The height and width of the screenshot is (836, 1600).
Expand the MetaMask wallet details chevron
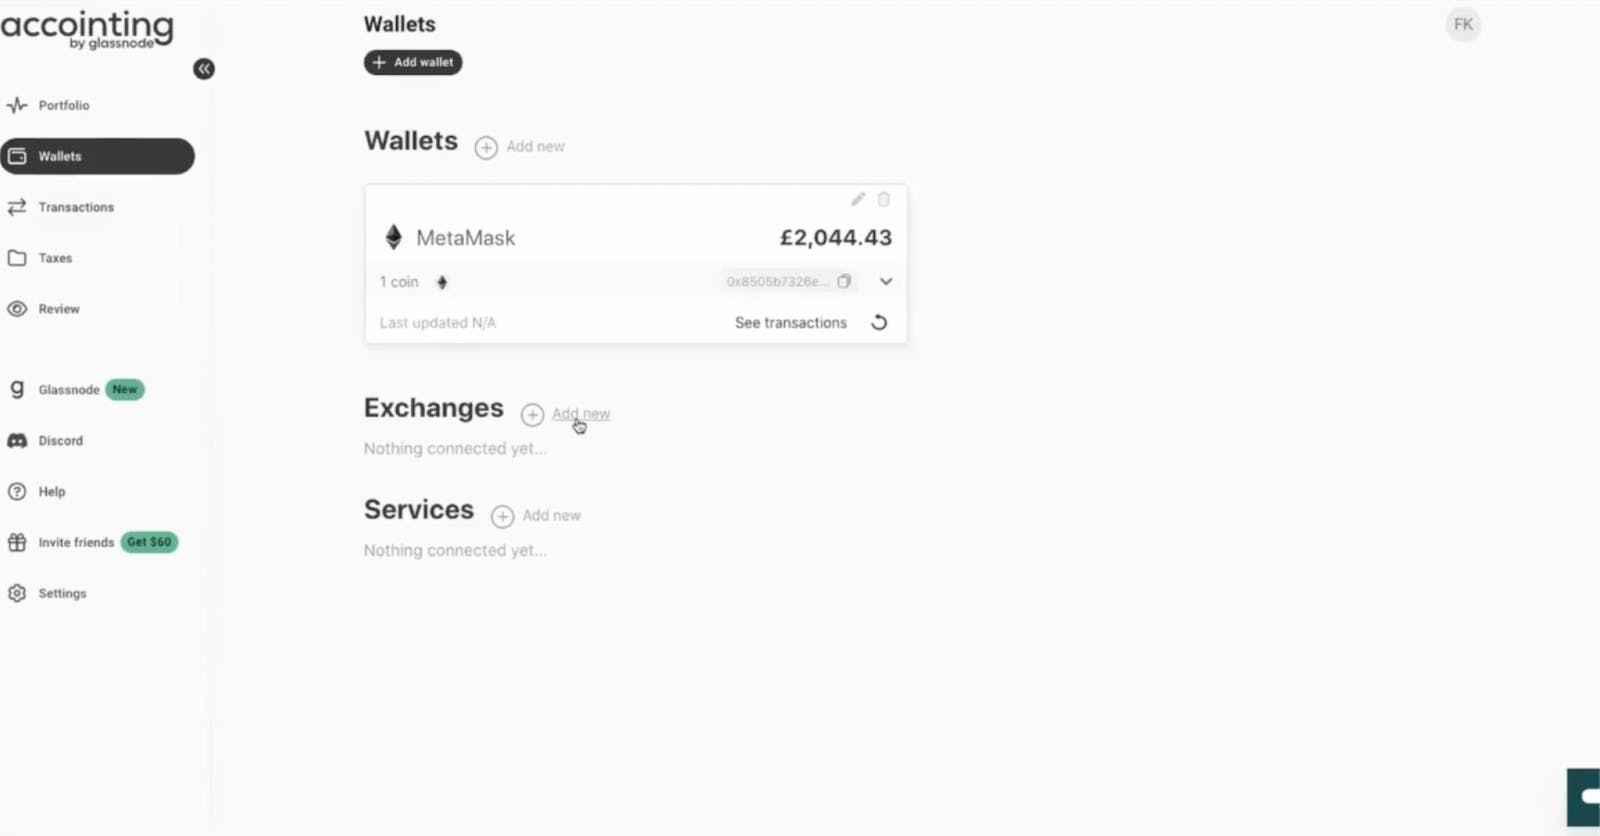[x=886, y=282]
